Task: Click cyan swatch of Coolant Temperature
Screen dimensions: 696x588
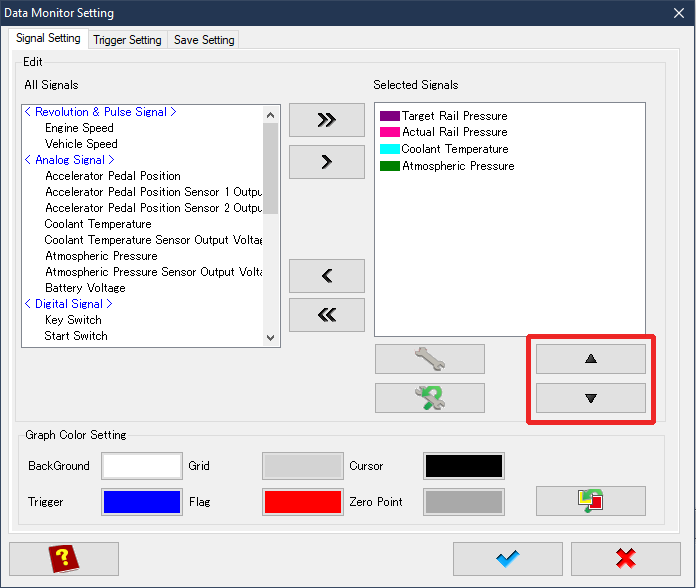Action: [x=390, y=149]
